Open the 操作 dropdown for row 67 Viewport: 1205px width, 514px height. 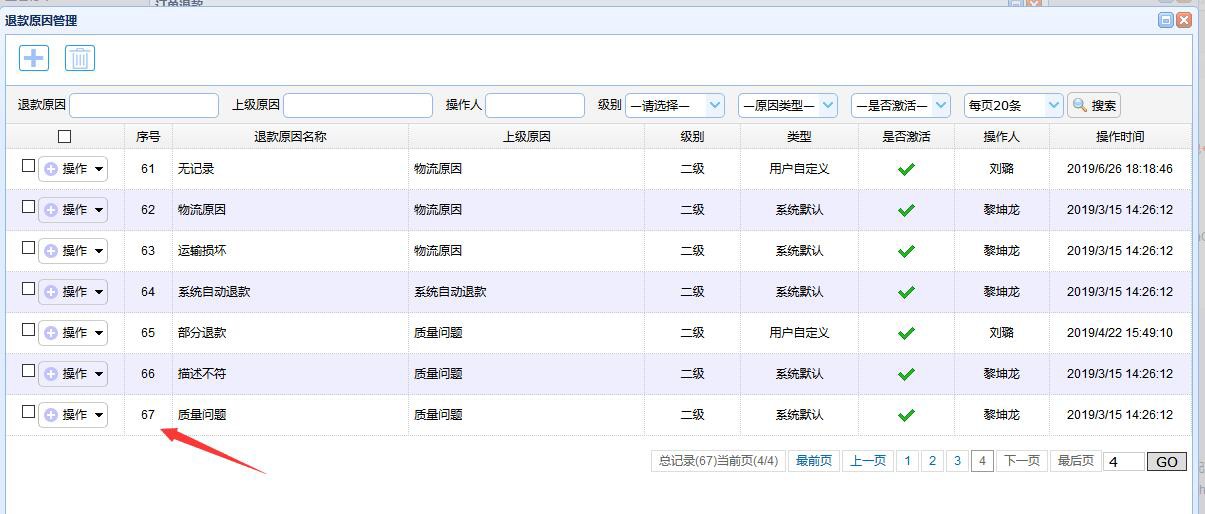[73, 415]
